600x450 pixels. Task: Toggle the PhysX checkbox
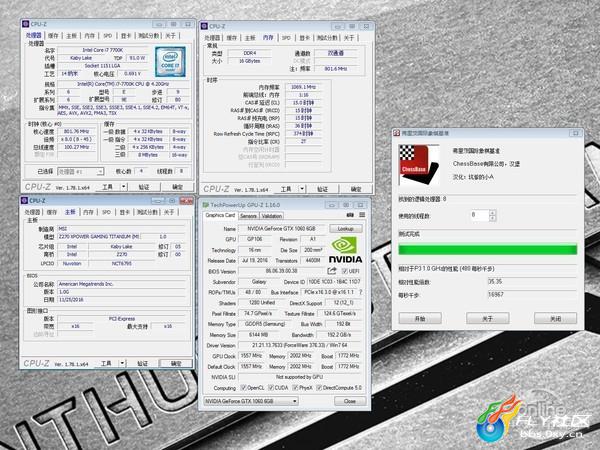coord(295,388)
